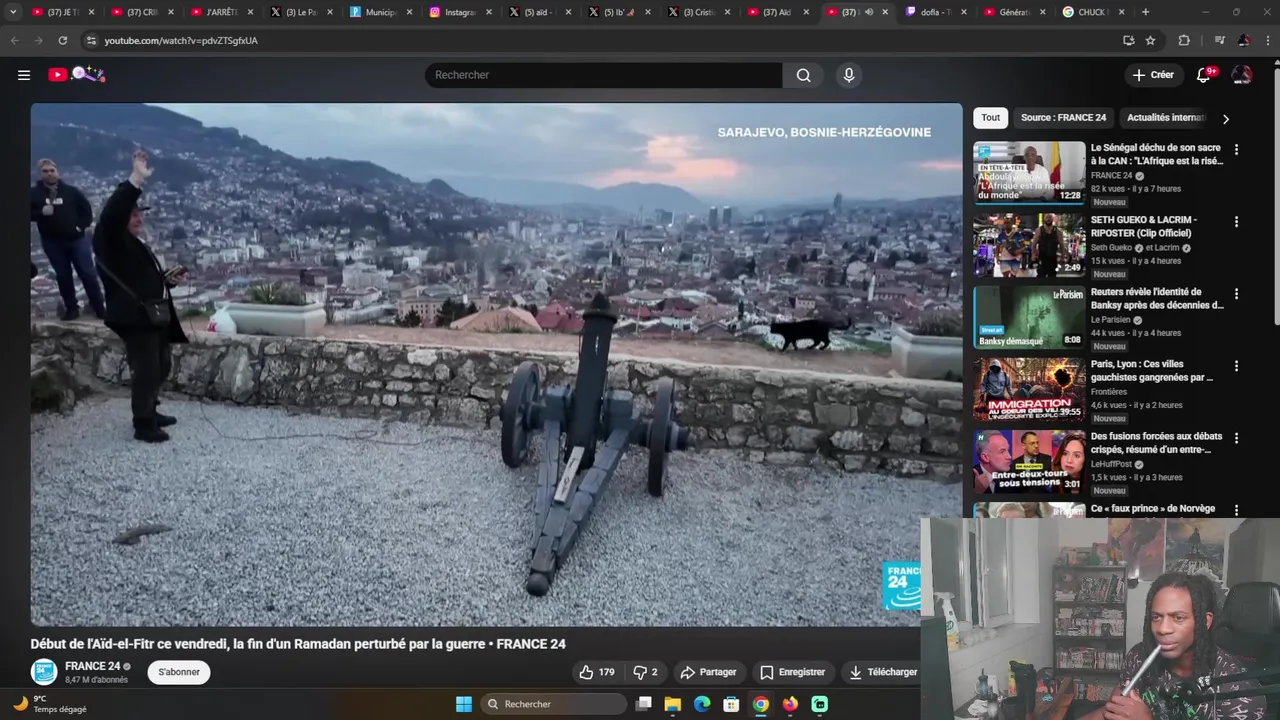Open the tab search dropdown arrow

(13, 12)
